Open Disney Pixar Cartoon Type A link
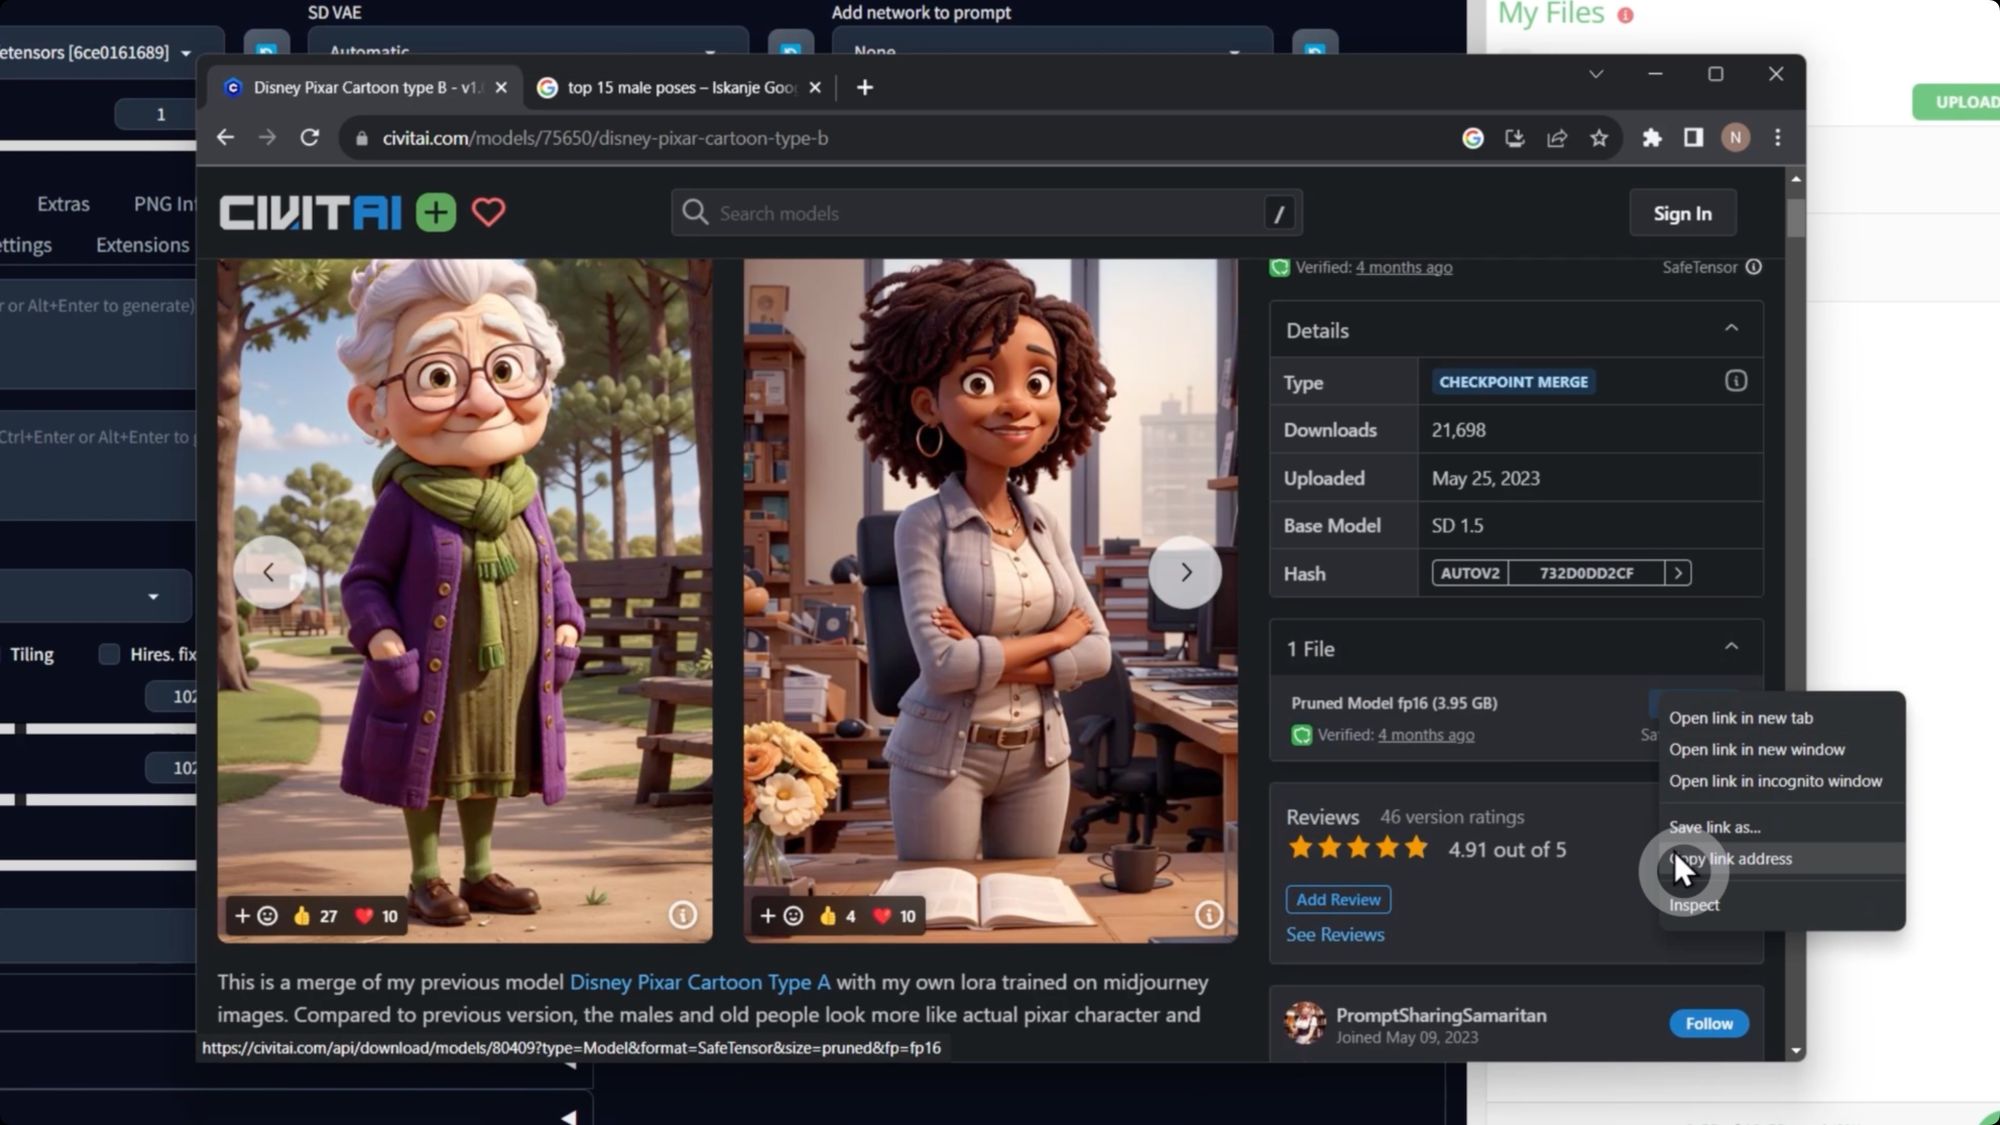This screenshot has height=1125, width=2000. [699, 982]
